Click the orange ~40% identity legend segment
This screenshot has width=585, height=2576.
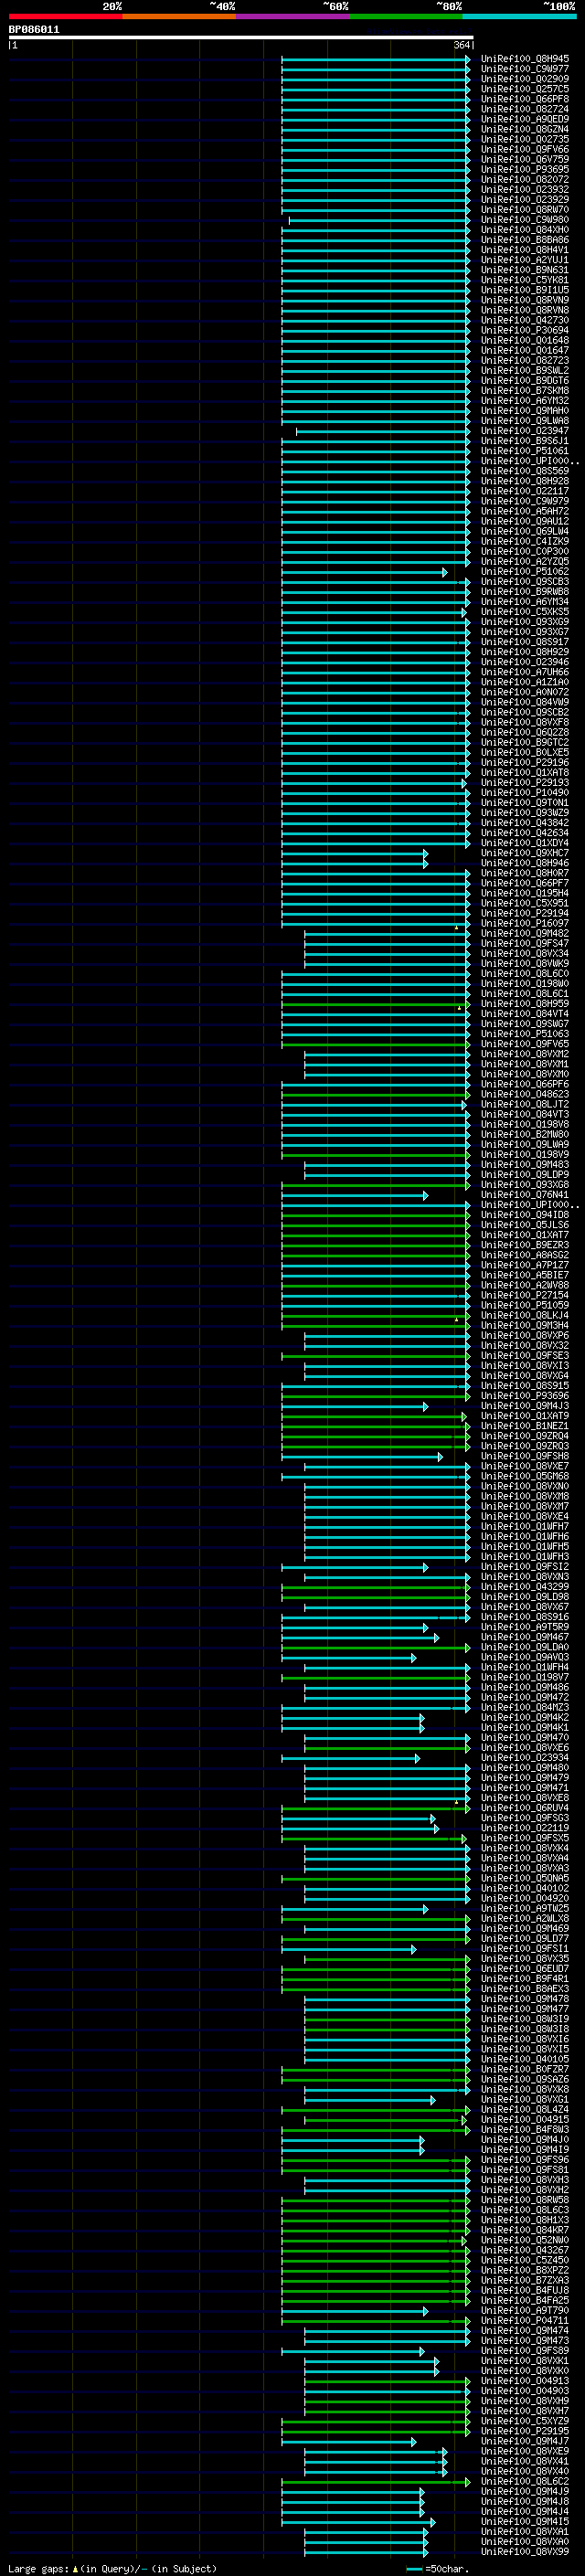(x=179, y=16)
